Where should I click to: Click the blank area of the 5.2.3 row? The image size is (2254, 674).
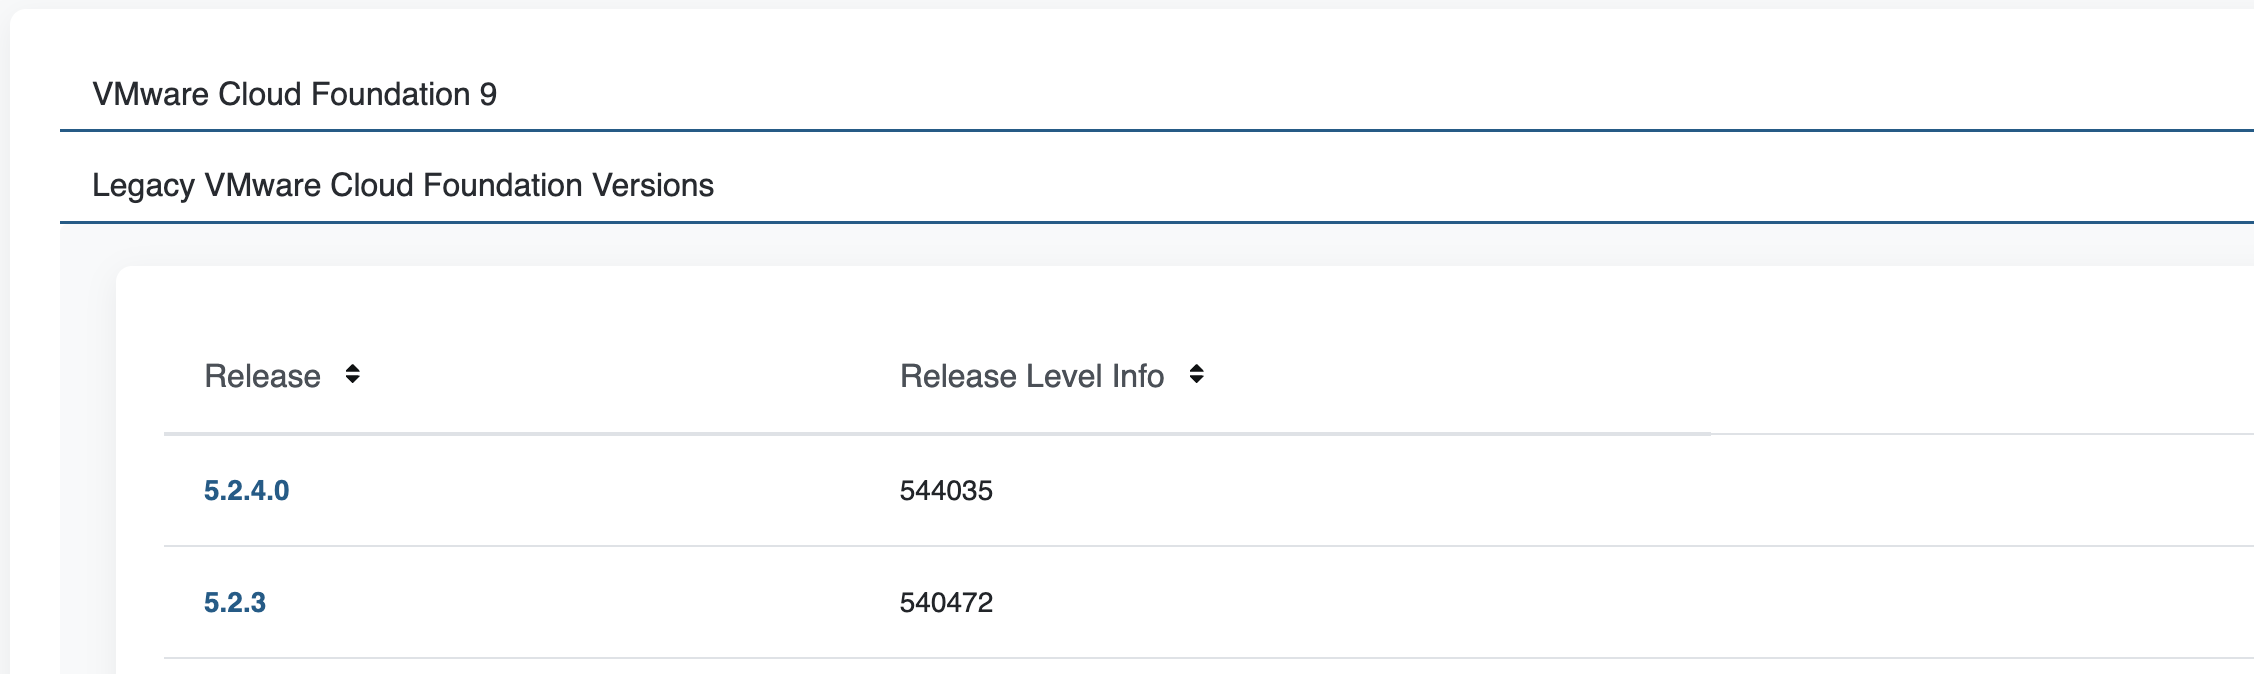coord(1600,602)
